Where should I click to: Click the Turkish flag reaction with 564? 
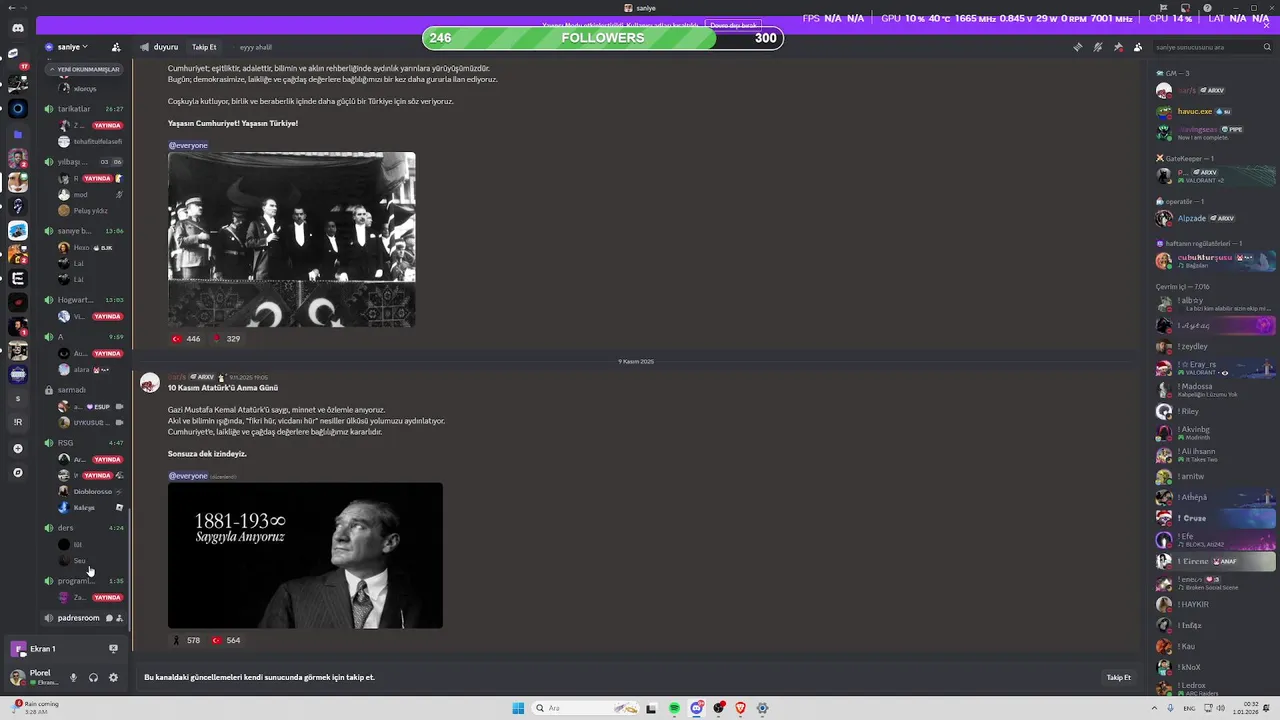[x=227, y=640]
